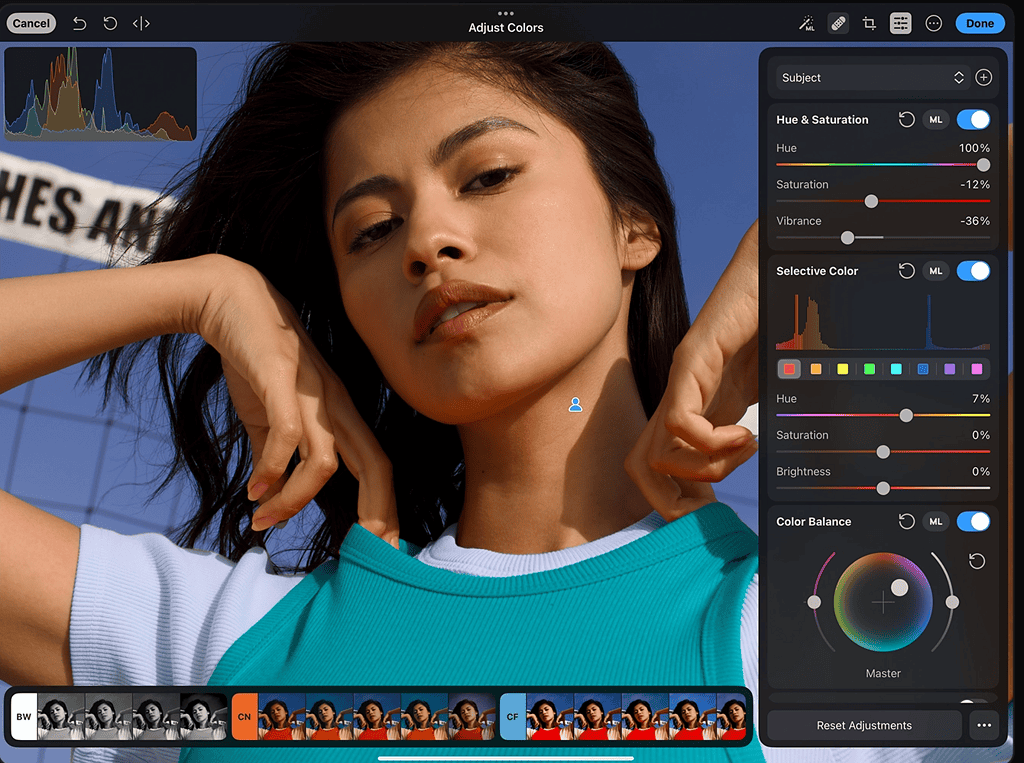Click the revert circular arrow in top bar
The image size is (1024, 763).
pos(110,24)
